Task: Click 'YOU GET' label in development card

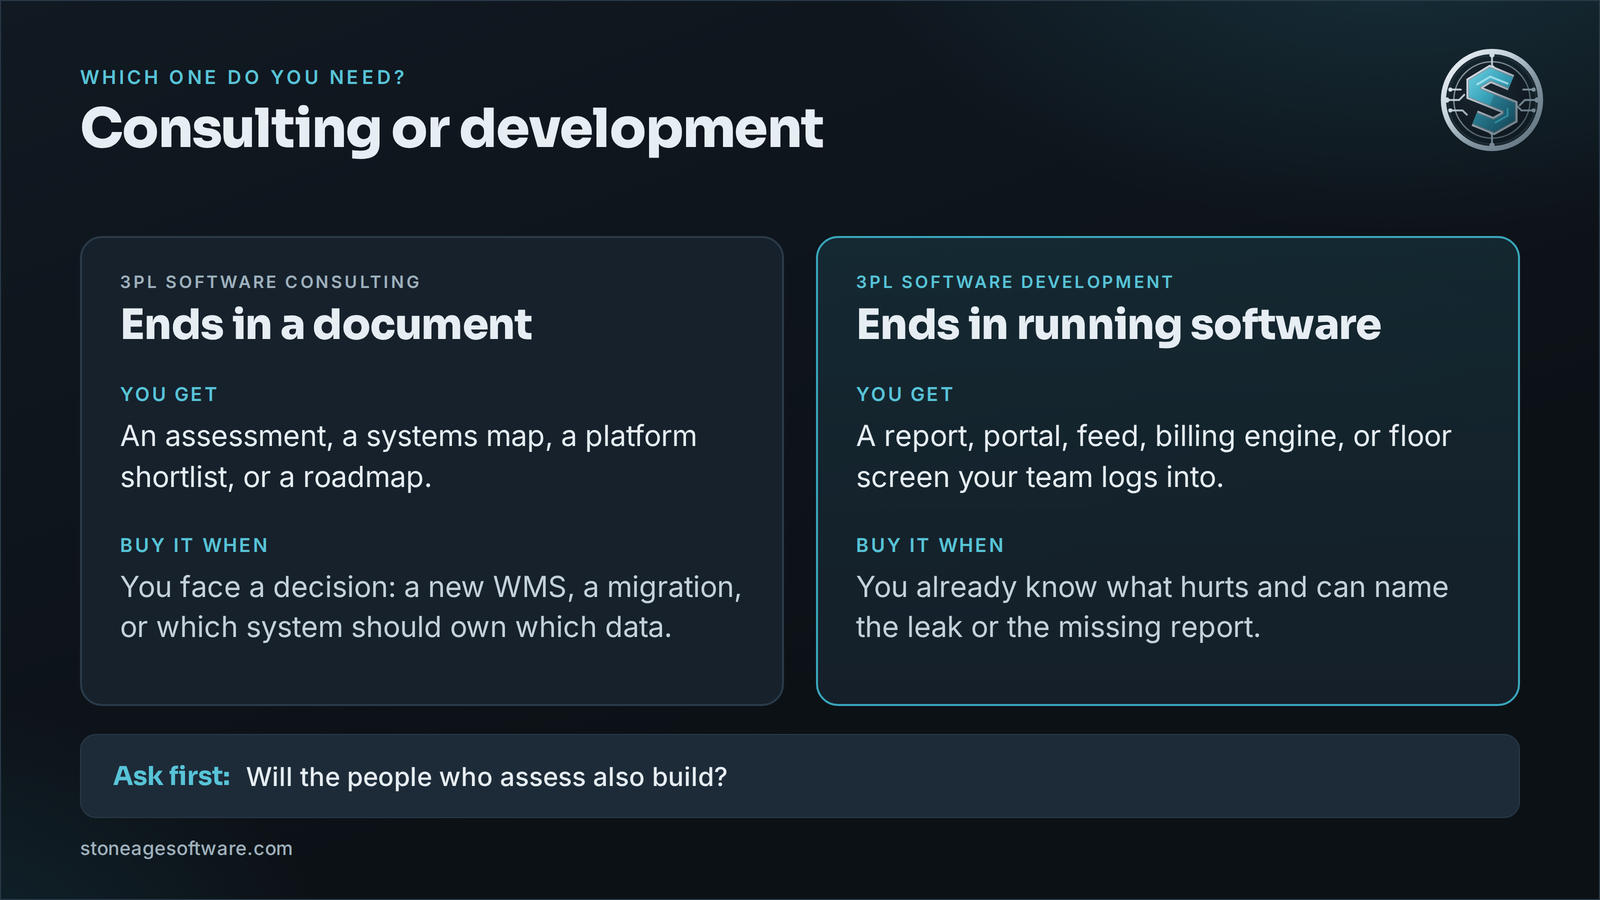Action: click(x=904, y=394)
